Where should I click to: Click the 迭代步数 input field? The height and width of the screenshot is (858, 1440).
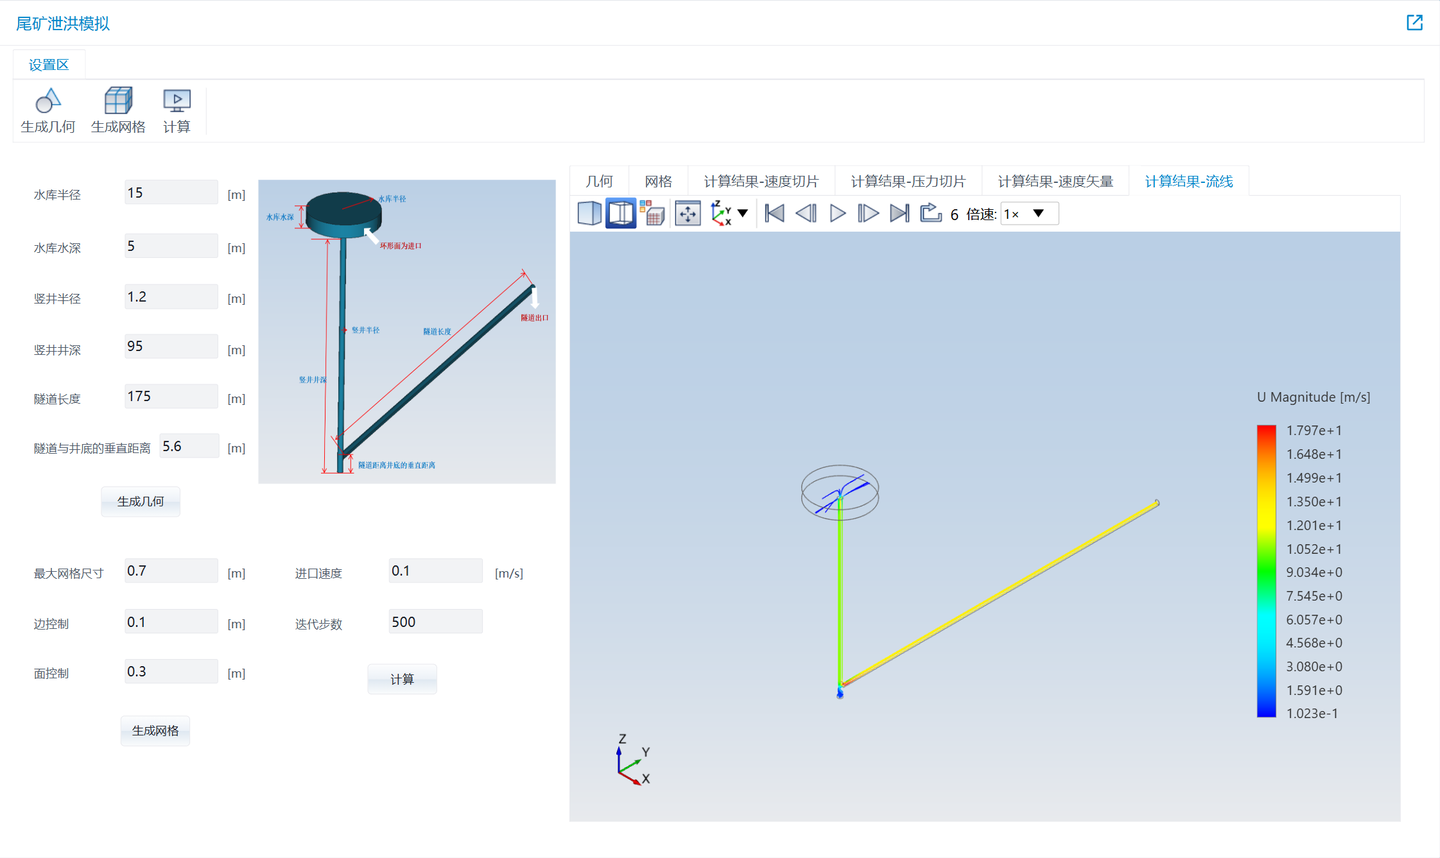(435, 622)
